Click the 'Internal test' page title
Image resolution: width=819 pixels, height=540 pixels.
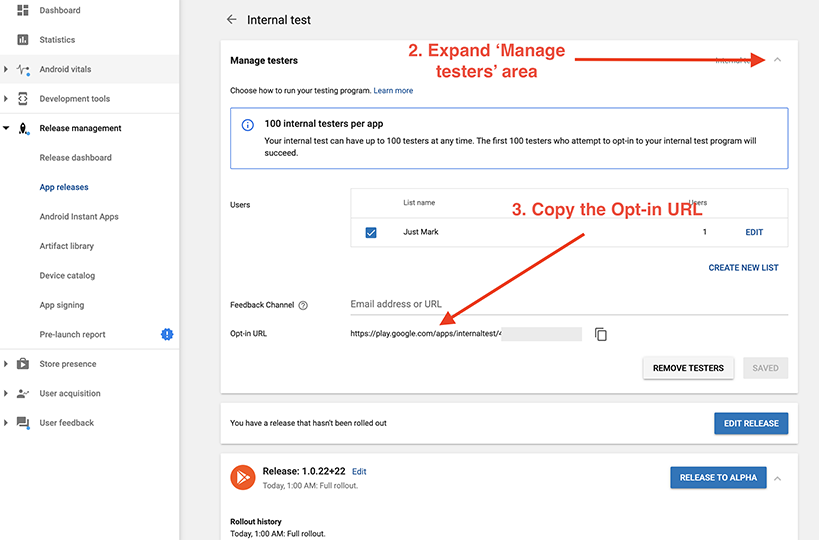(279, 20)
